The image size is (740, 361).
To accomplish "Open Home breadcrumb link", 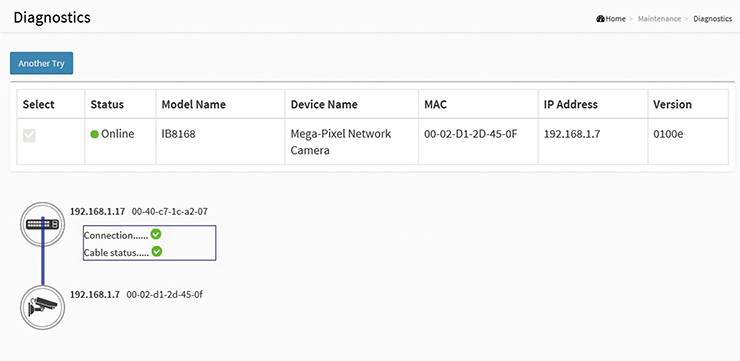I will (615, 19).
